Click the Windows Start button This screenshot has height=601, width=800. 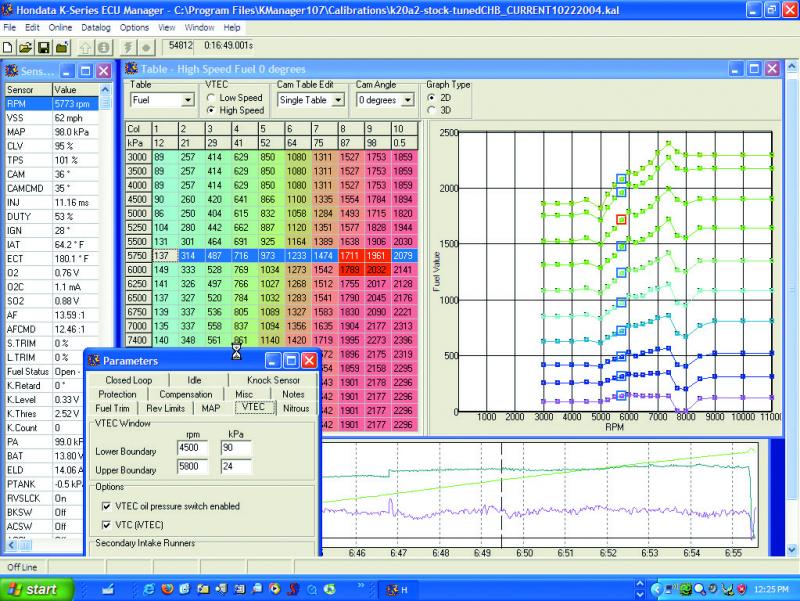(36, 589)
